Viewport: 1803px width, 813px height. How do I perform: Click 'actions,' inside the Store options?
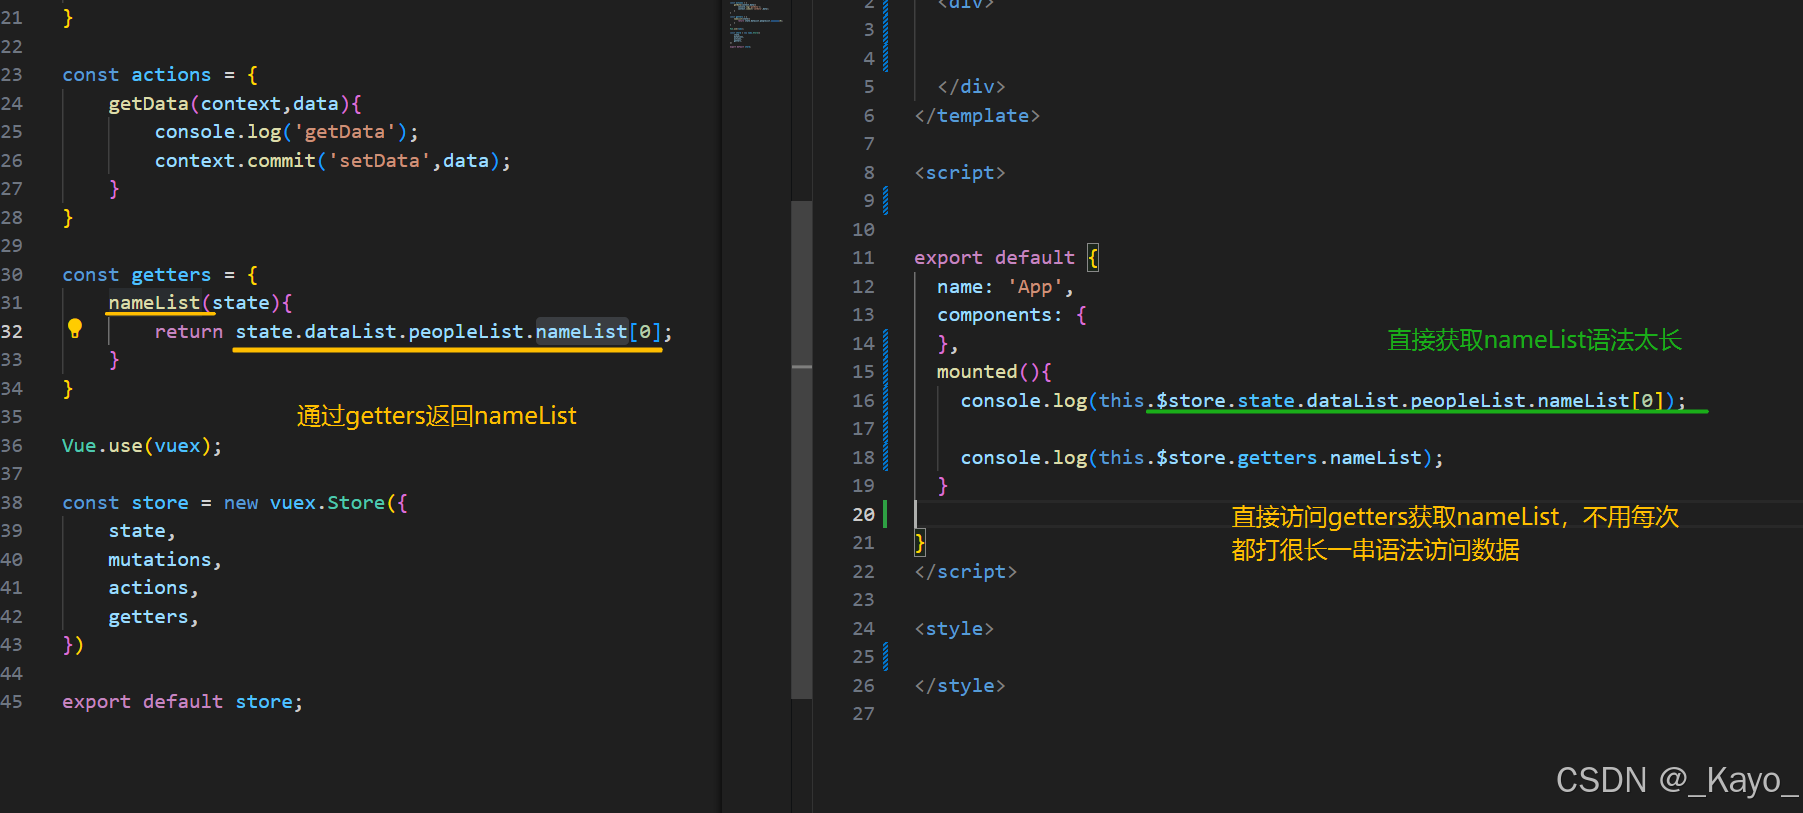coord(153,588)
